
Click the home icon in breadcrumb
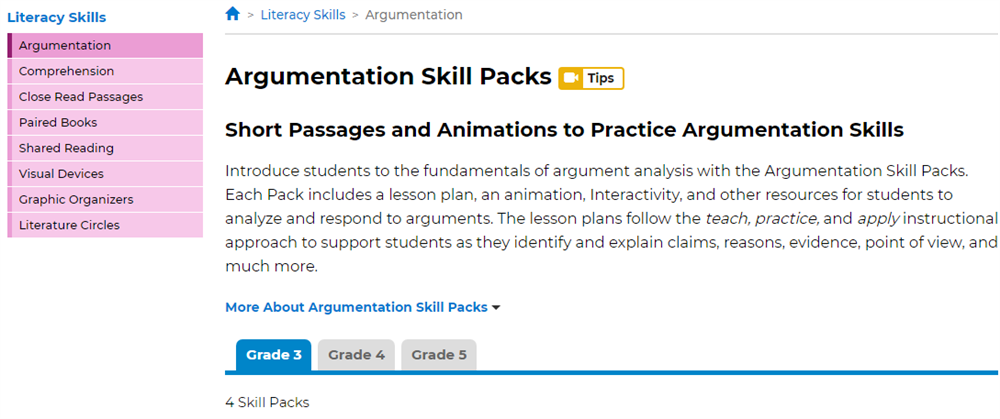(x=233, y=14)
